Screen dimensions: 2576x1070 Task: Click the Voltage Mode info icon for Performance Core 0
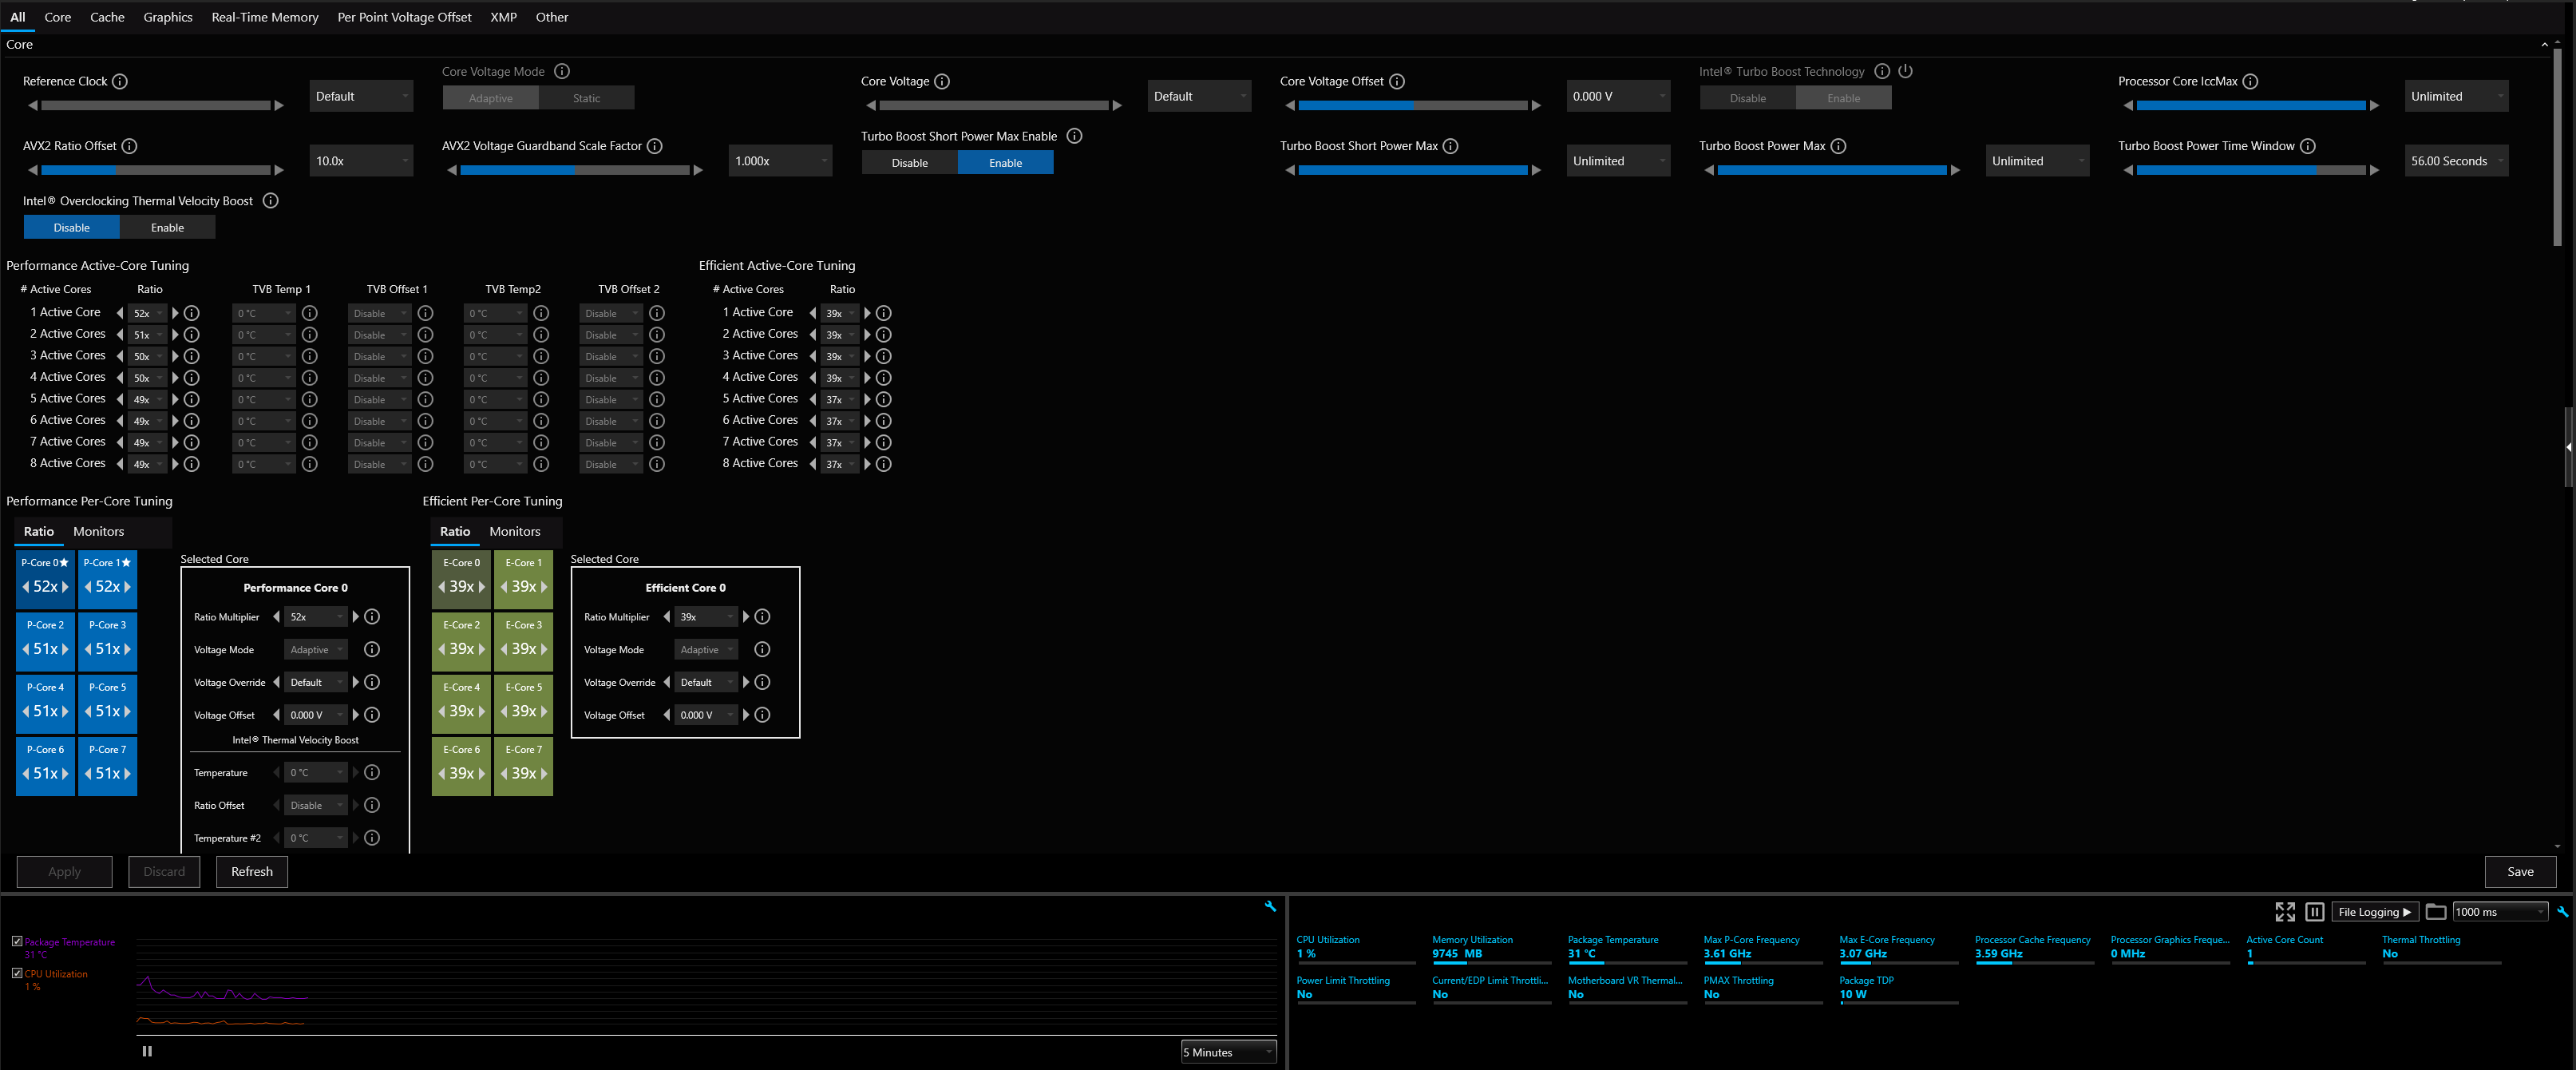372,650
